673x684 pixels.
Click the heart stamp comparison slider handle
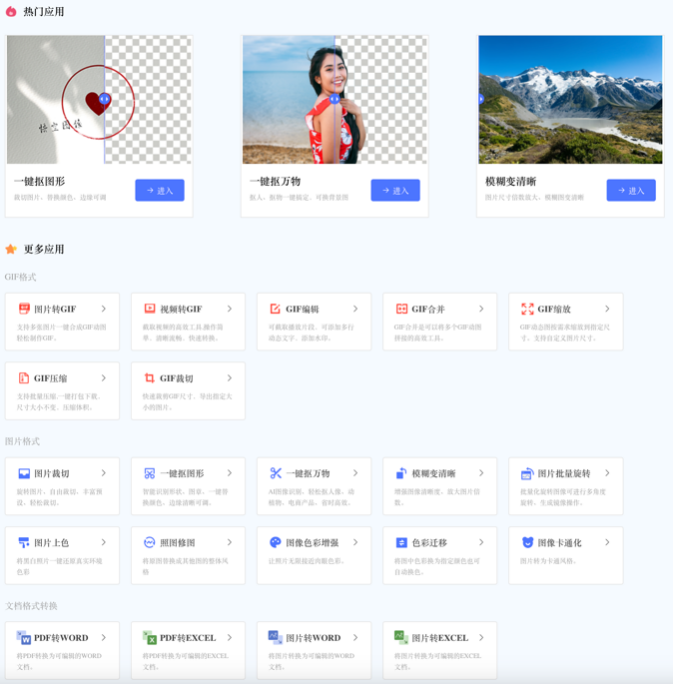104,99
